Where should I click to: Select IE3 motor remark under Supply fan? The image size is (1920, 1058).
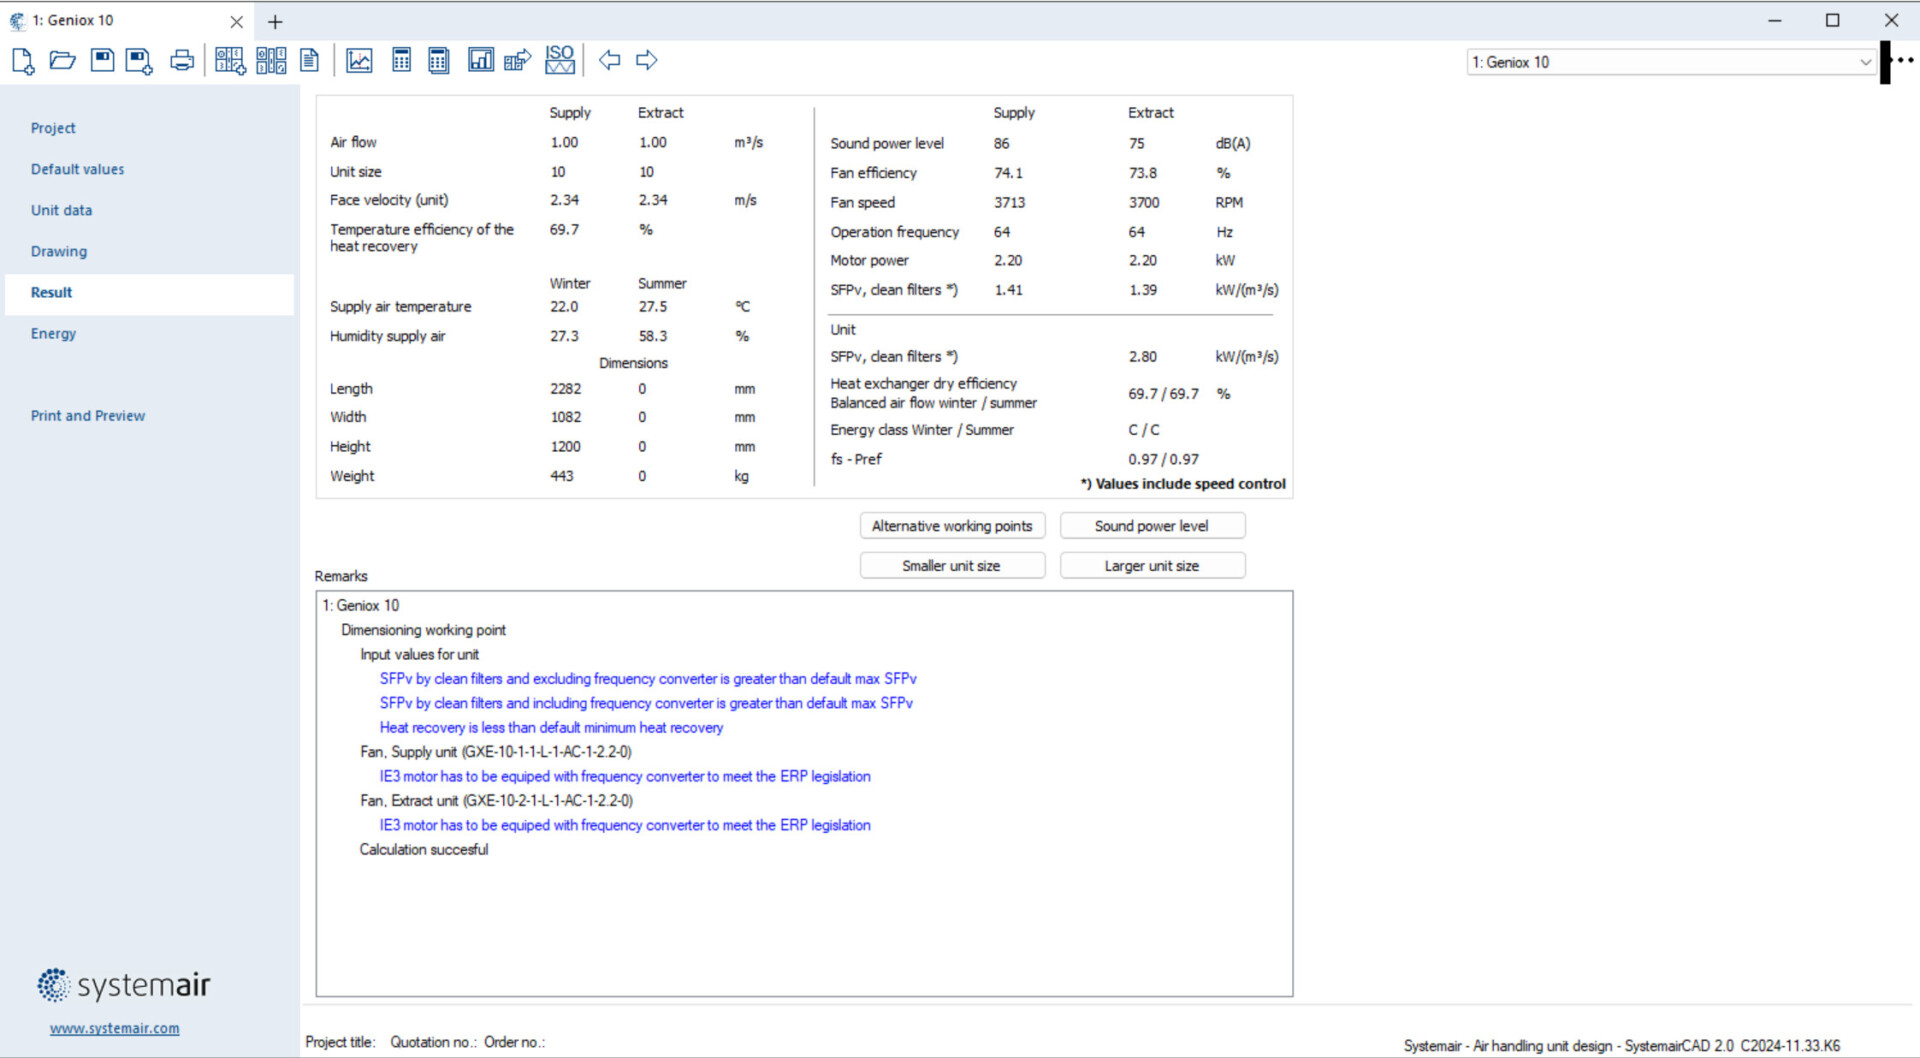[x=625, y=777]
